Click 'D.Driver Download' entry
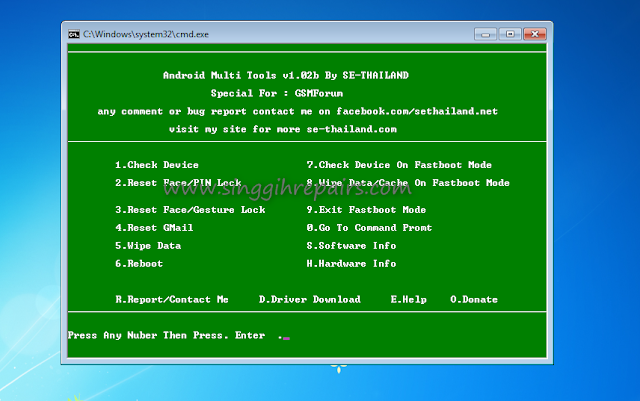Screen dimensions: 640x401 (x=310, y=300)
